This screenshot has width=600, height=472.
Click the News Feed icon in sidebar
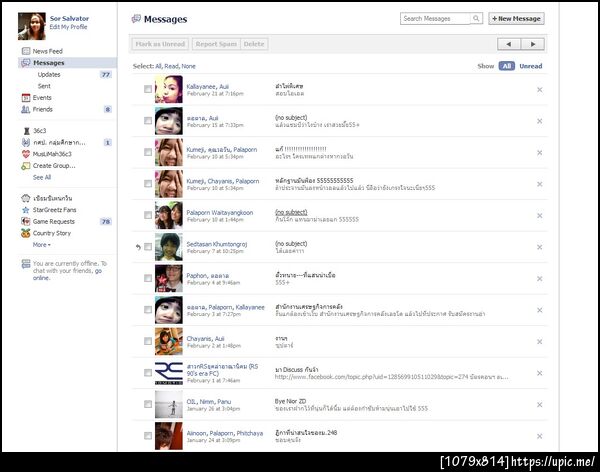26,51
